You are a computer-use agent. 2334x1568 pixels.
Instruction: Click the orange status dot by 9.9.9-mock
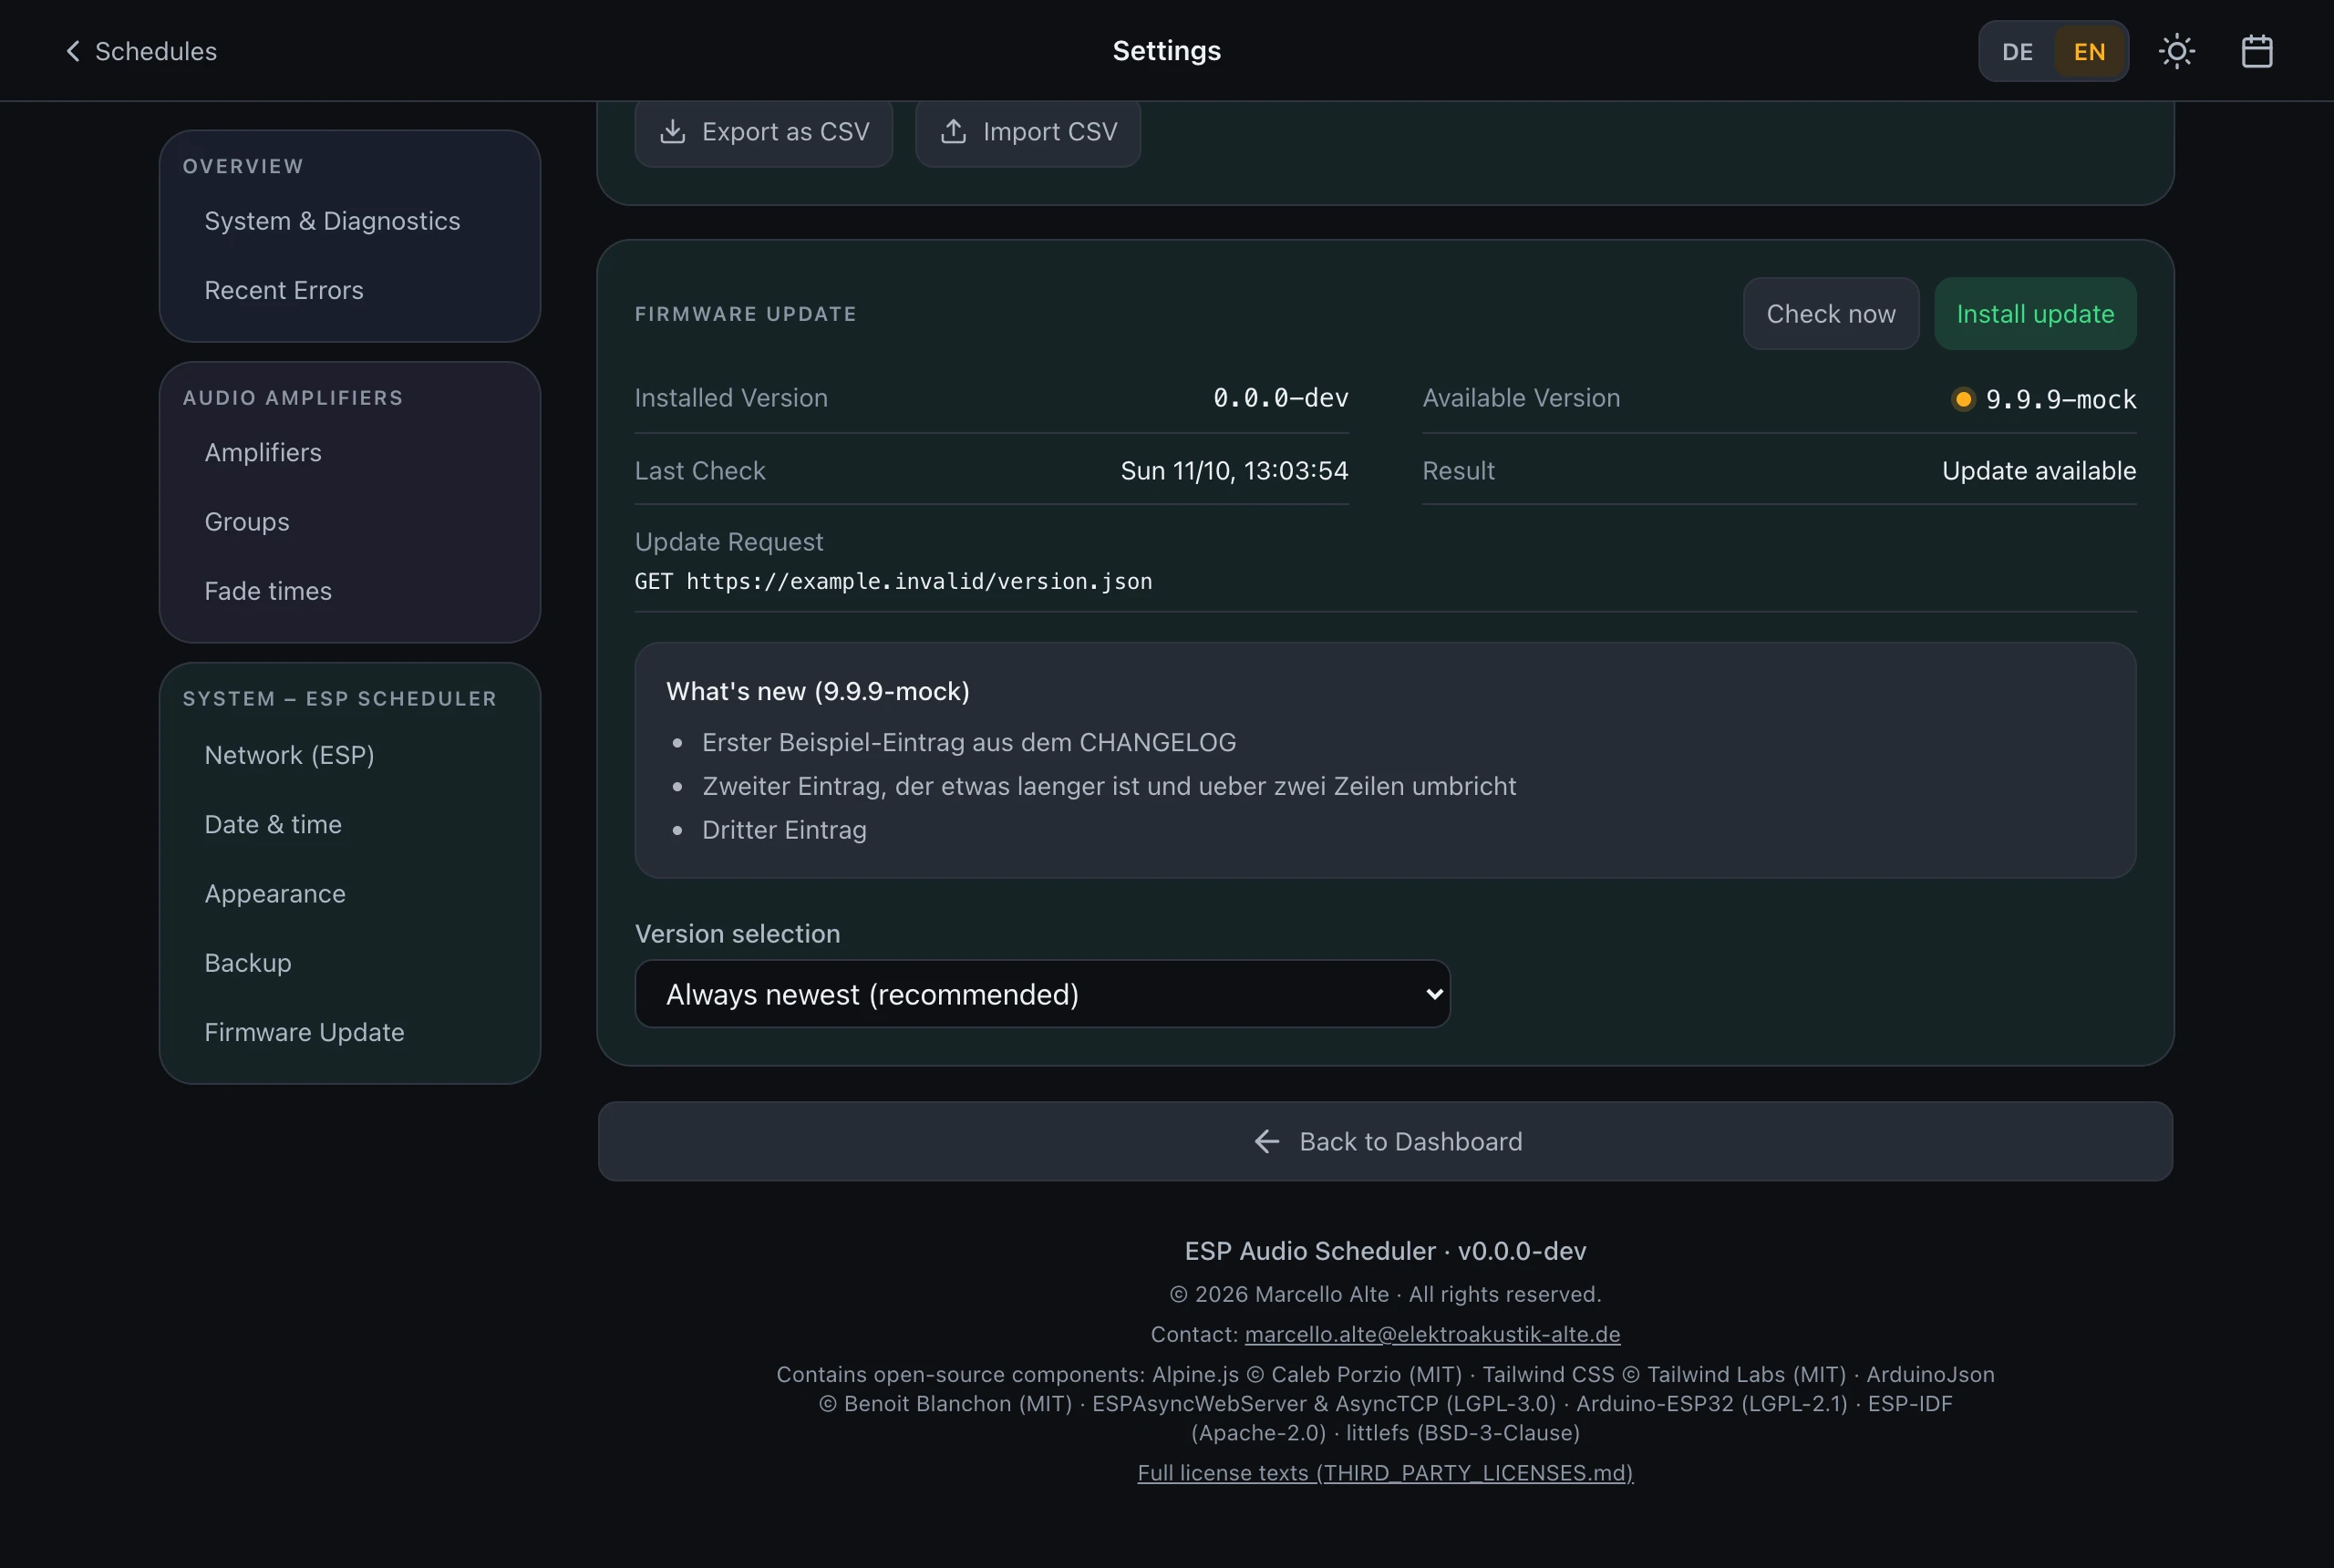(1963, 399)
